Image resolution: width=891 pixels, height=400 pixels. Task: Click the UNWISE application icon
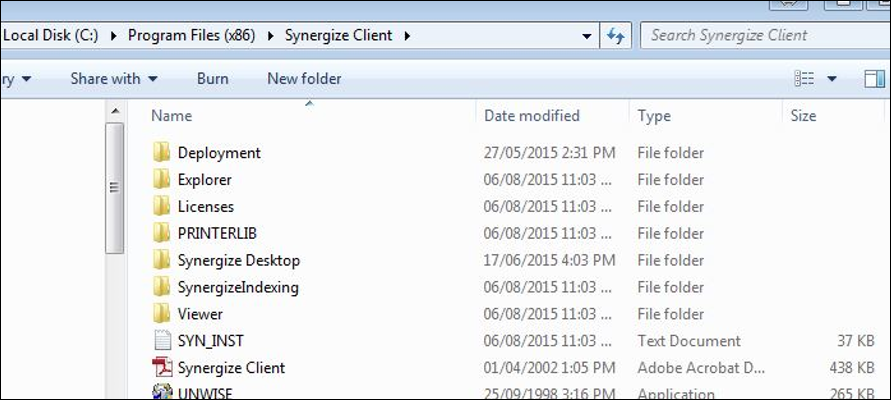[163, 393]
